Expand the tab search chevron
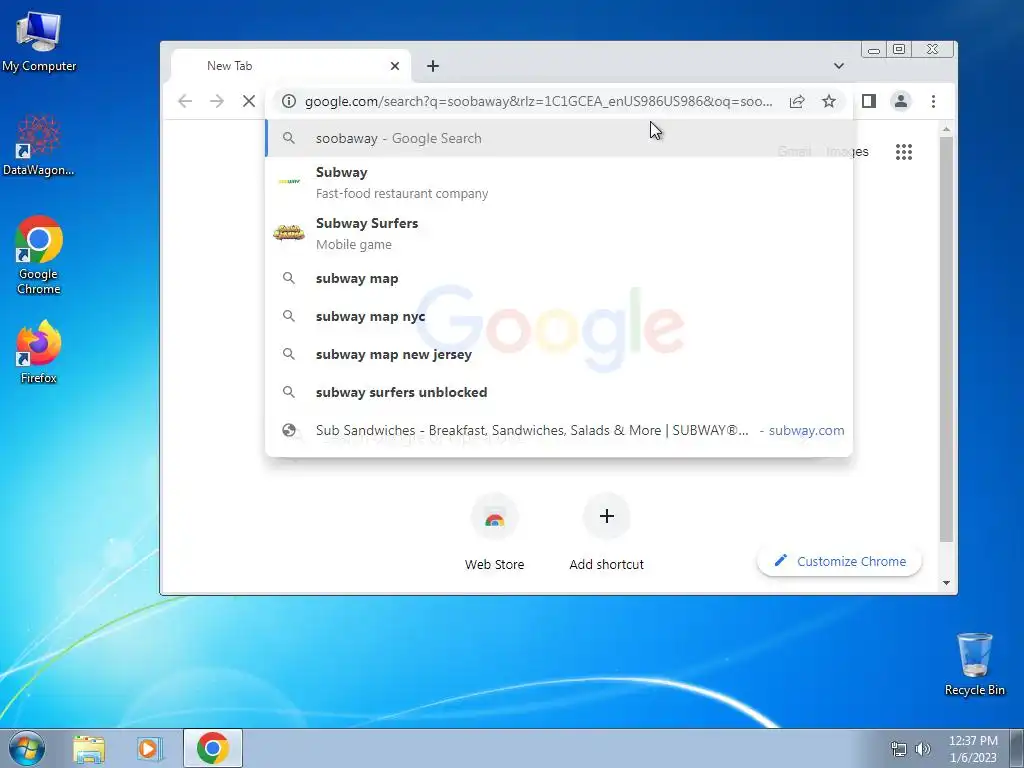 839,66
